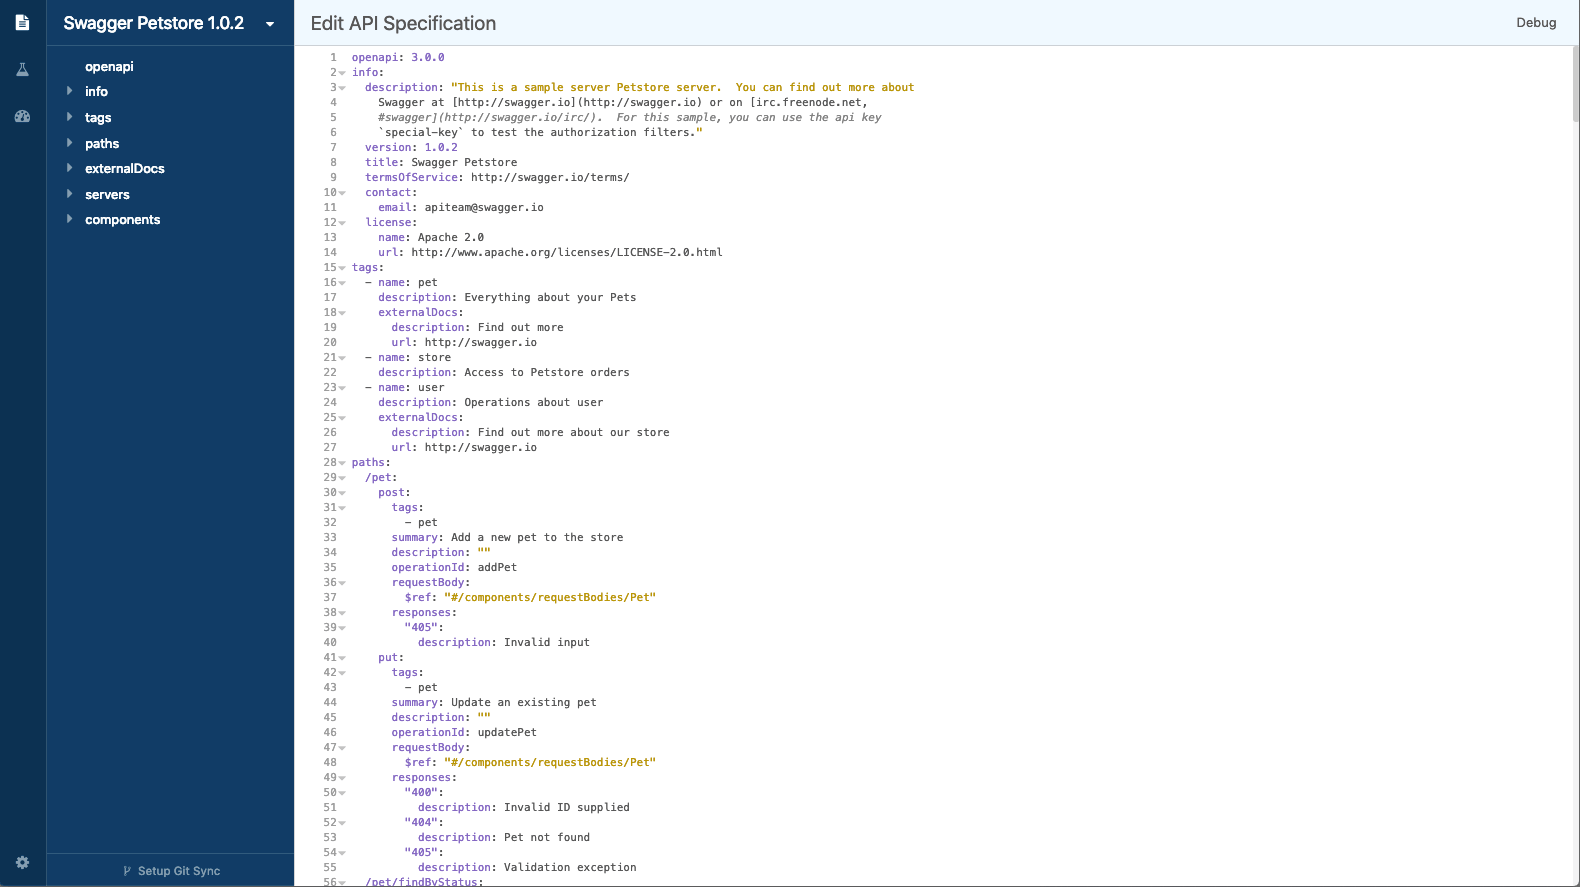The height and width of the screenshot is (887, 1580).
Task: Click the Debug link in header
Action: (x=1536, y=22)
